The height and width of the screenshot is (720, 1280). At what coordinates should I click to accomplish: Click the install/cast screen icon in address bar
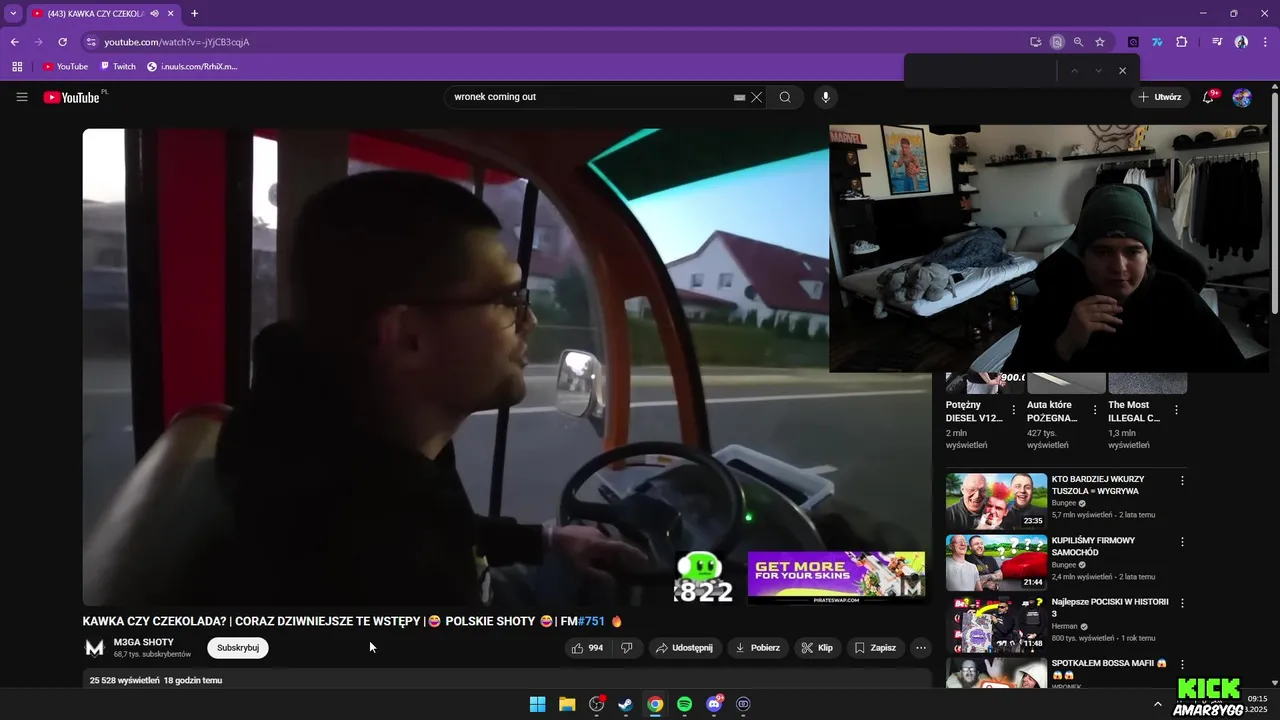coord(1036,42)
